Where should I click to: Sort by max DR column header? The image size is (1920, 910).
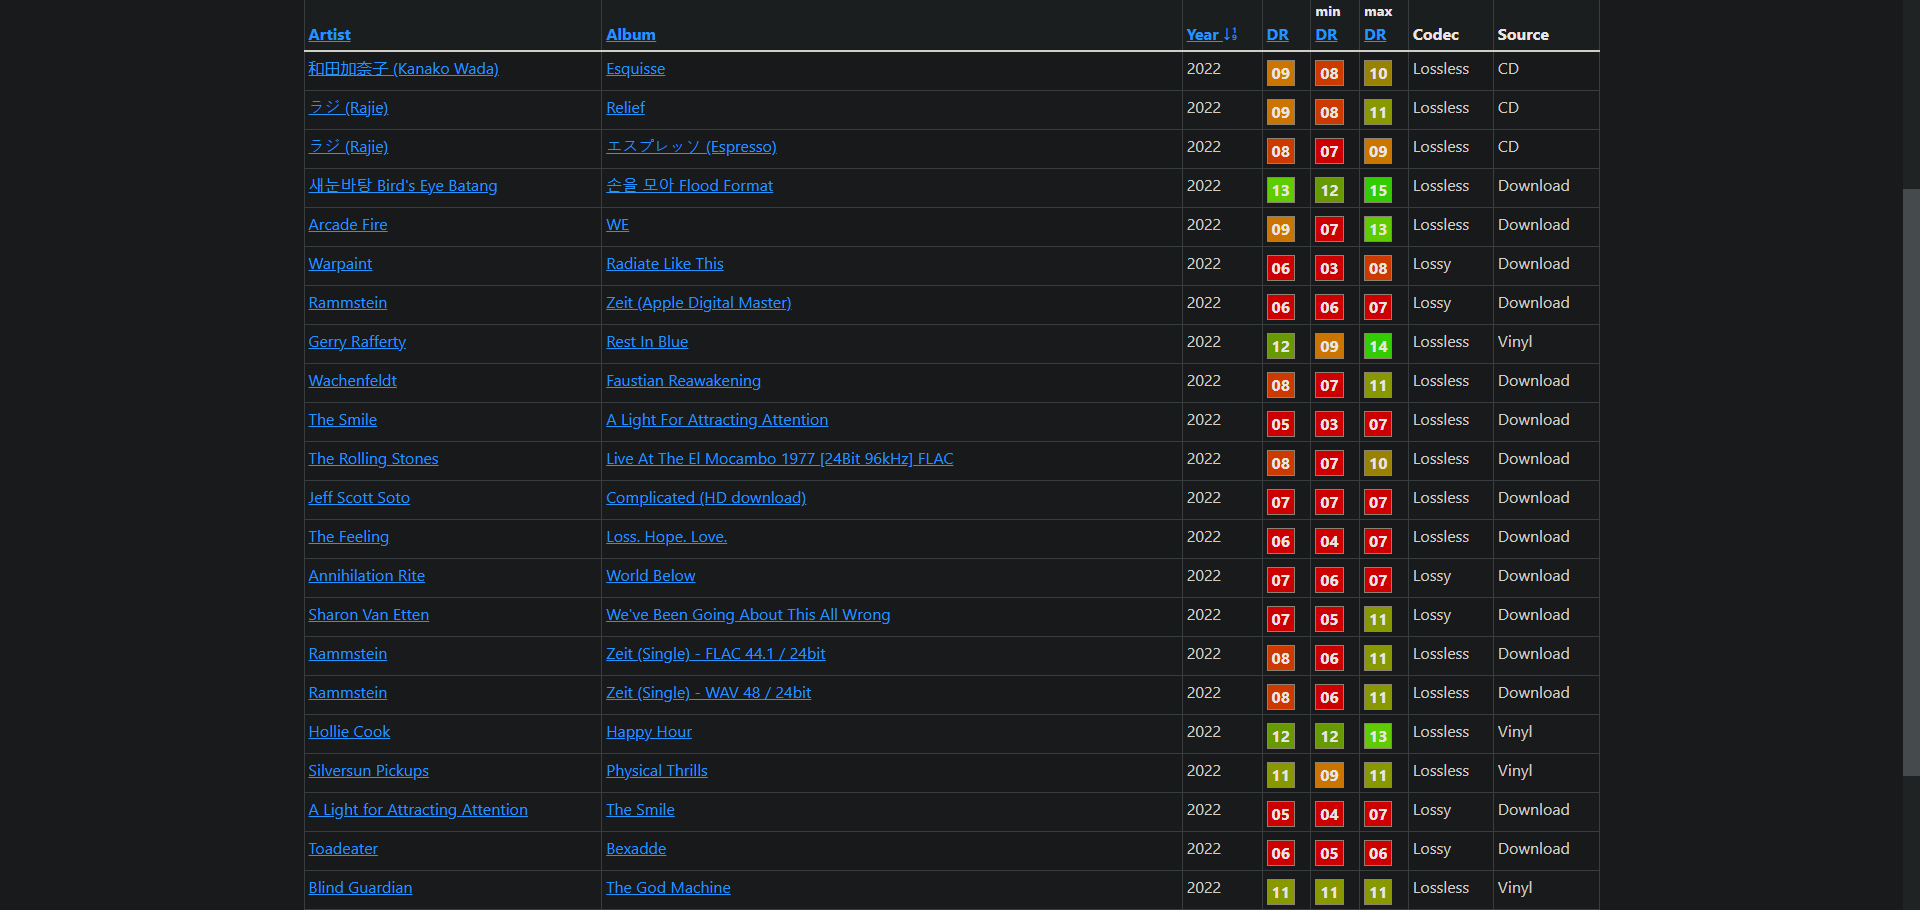[x=1375, y=34]
